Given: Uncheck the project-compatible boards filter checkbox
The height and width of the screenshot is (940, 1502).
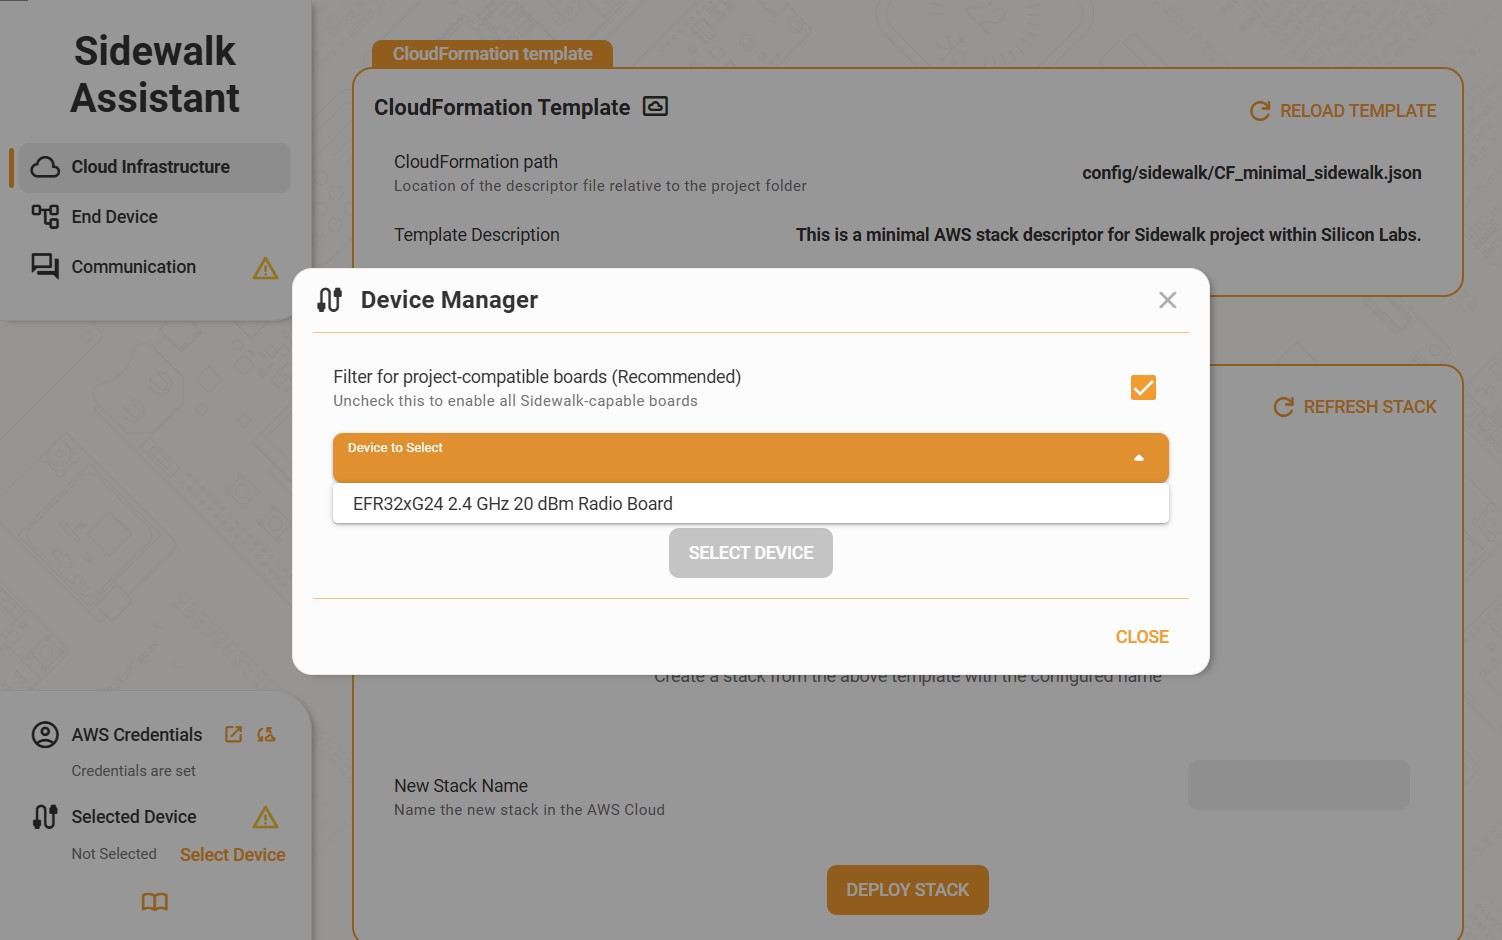Looking at the screenshot, I should coord(1143,388).
